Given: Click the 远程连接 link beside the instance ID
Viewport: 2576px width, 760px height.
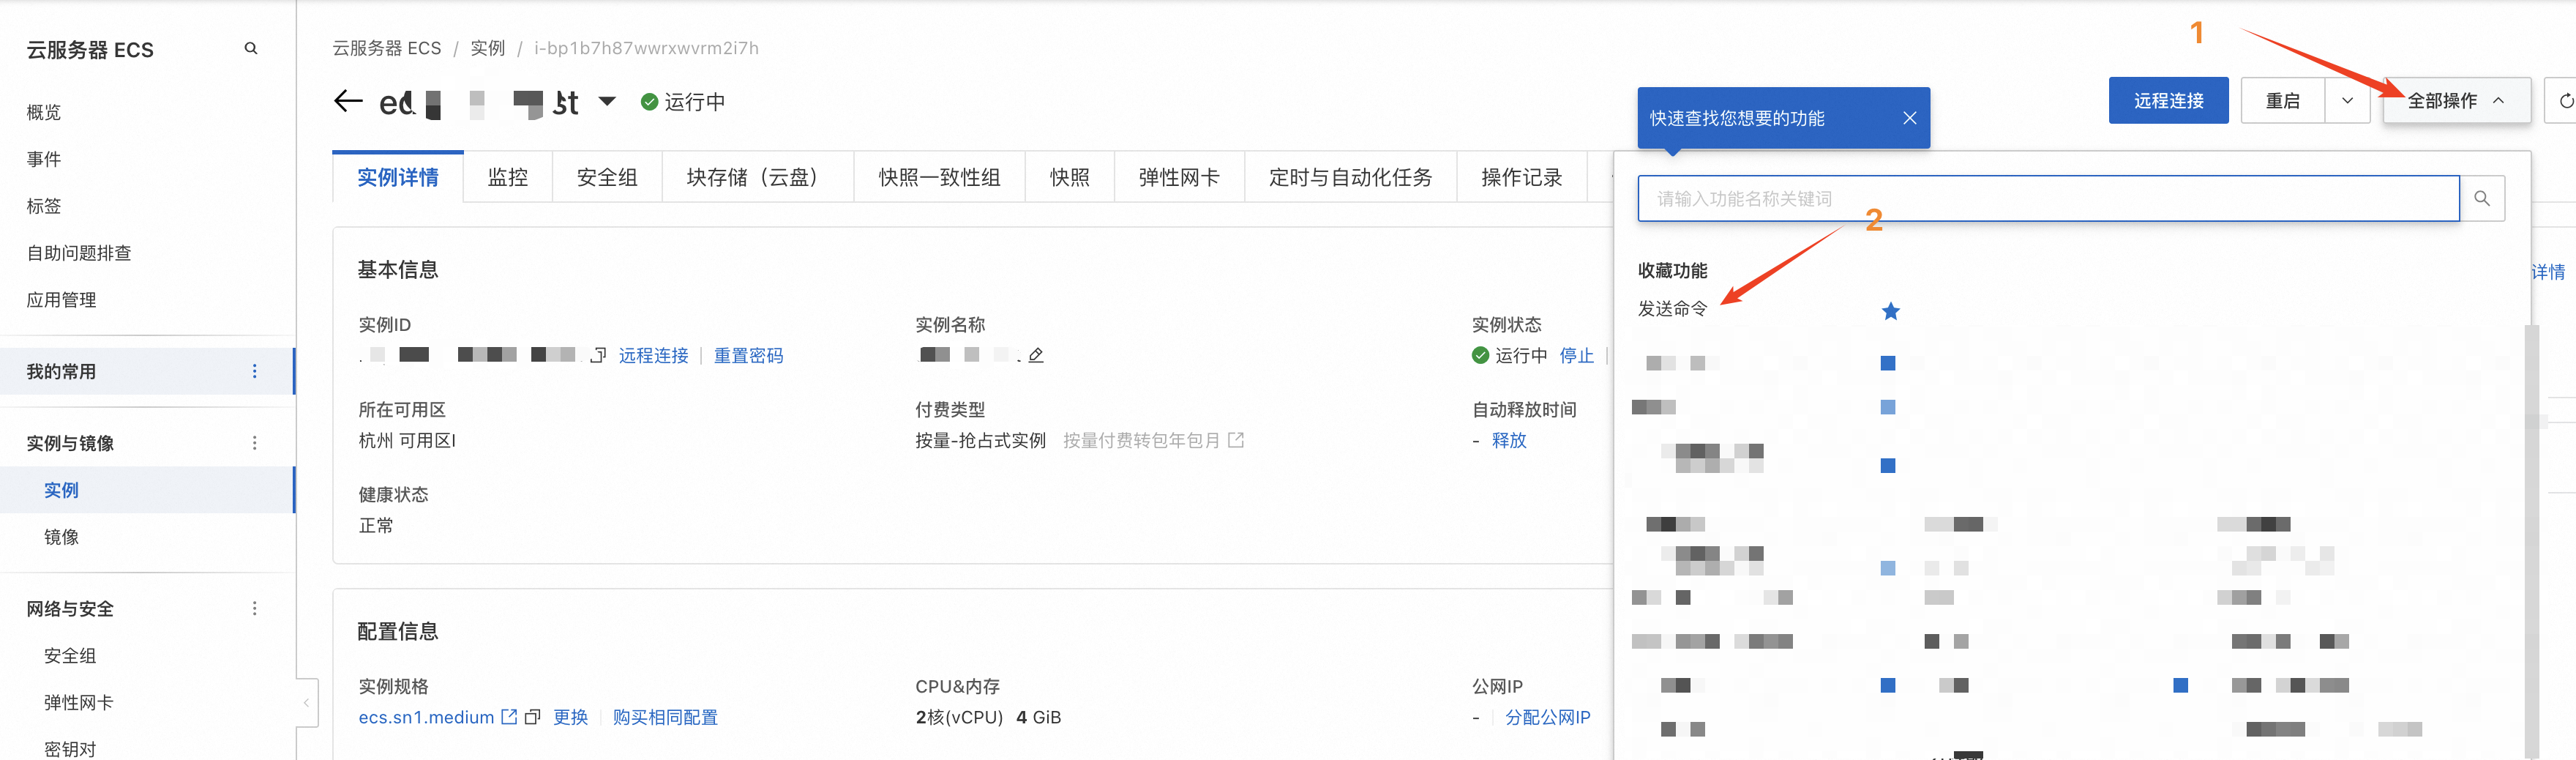Looking at the screenshot, I should pyautogui.click(x=653, y=356).
